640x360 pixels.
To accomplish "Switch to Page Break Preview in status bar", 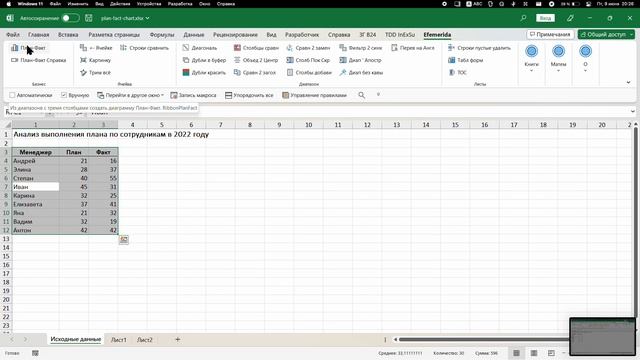I will pos(551,353).
